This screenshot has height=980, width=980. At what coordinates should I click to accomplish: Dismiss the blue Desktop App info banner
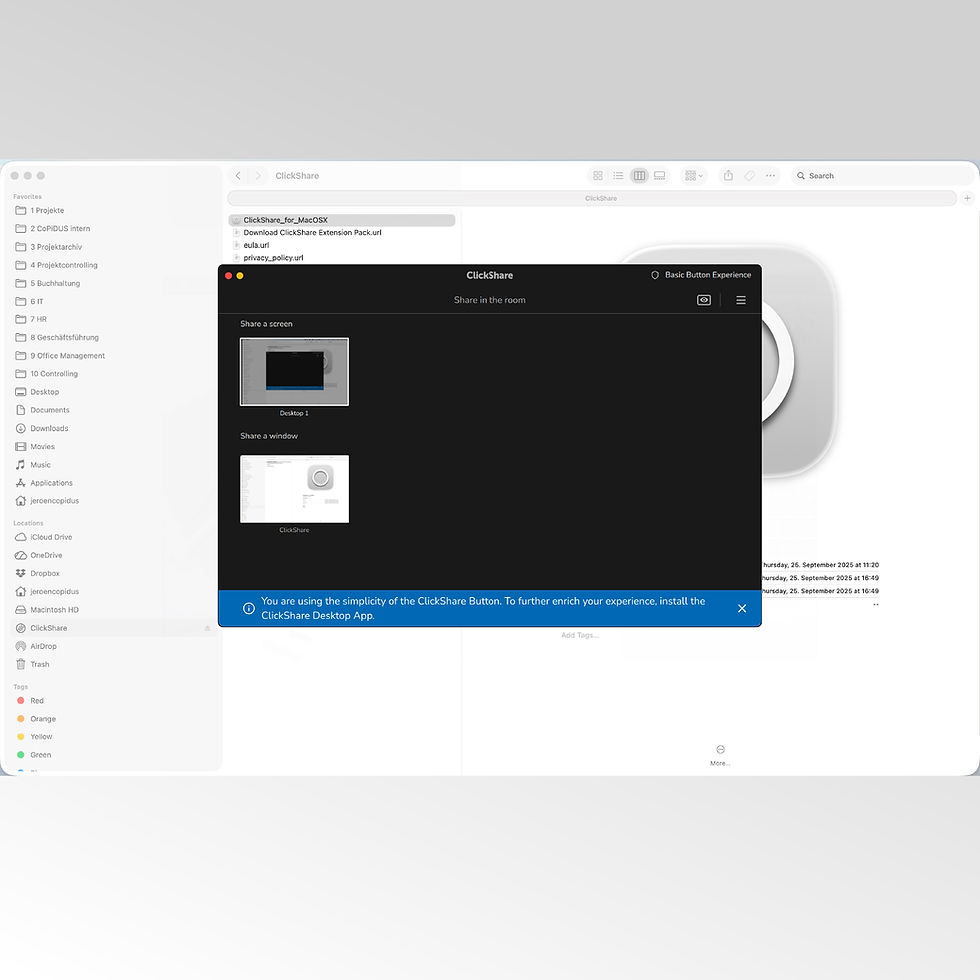[x=742, y=608]
